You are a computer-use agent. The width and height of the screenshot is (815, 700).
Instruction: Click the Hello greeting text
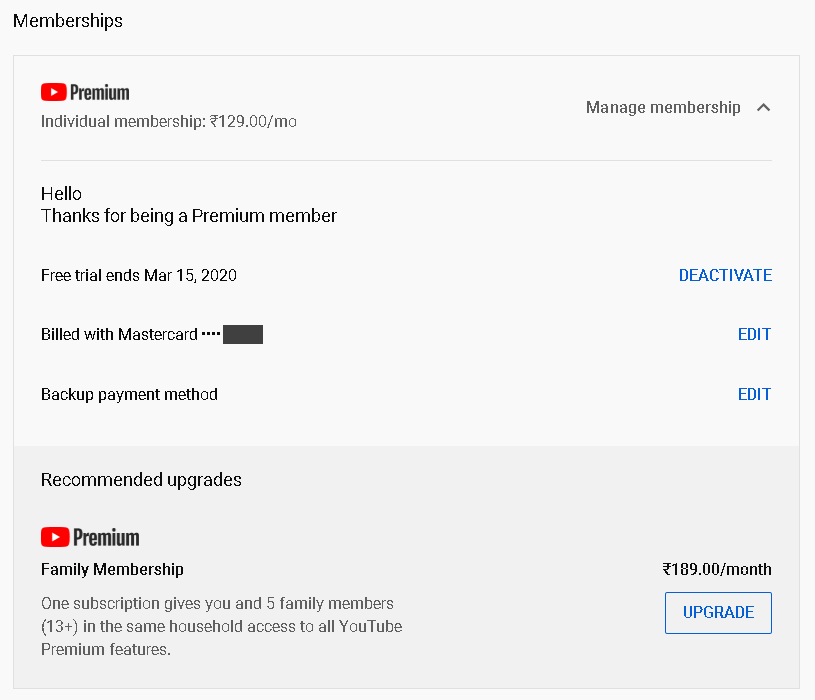[61, 194]
